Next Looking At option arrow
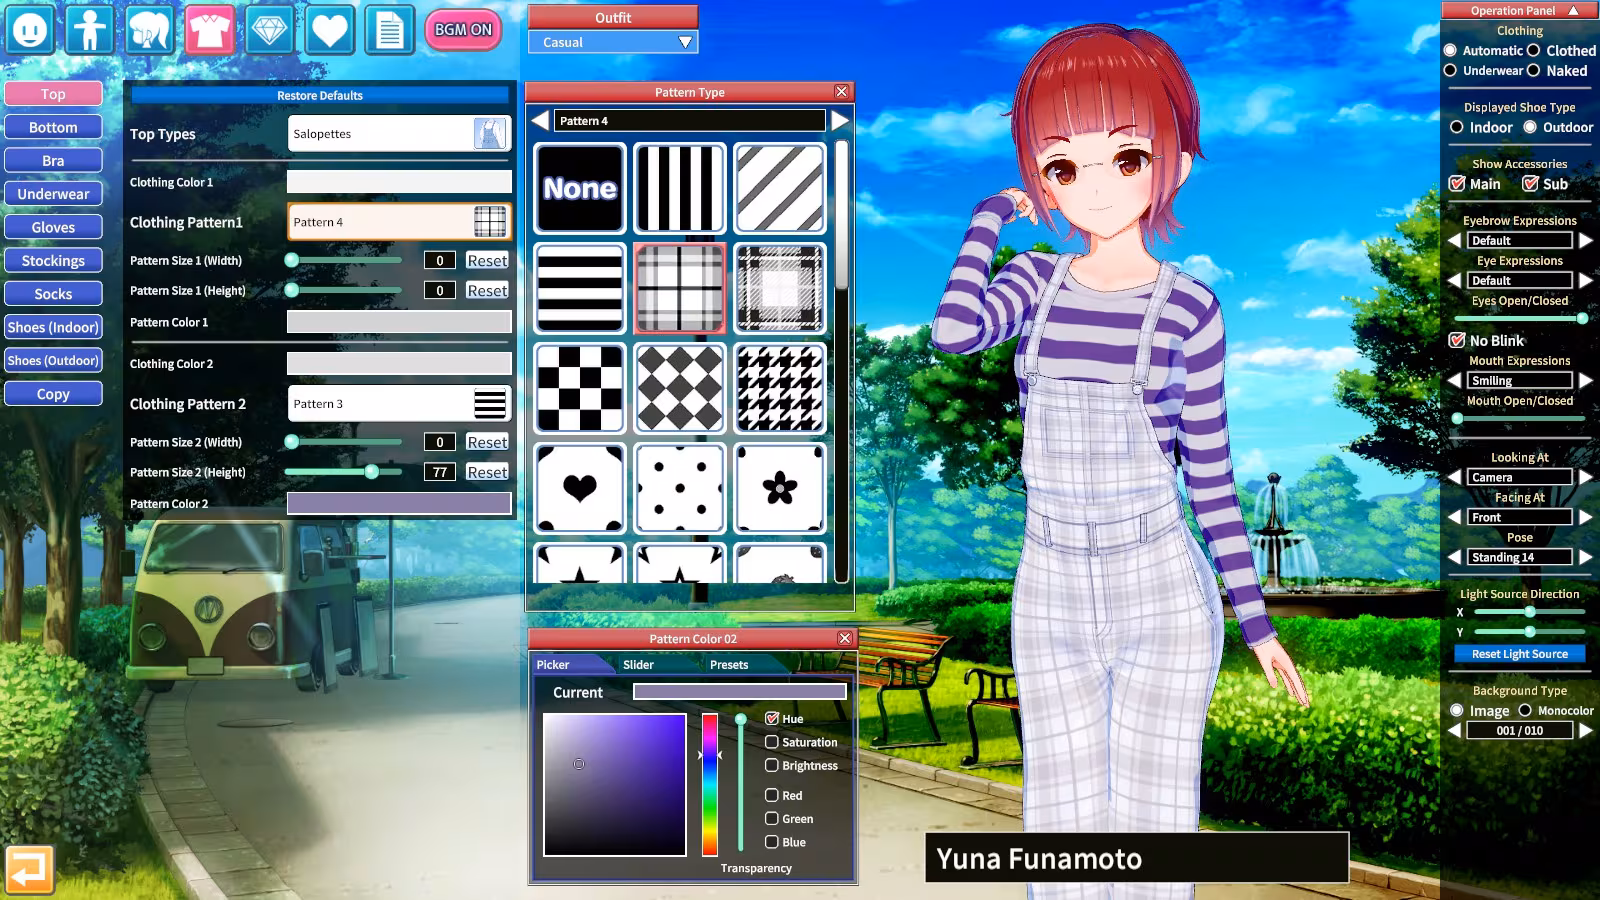This screenshot has height=900, width=1600. click(x=1585, y=477)
